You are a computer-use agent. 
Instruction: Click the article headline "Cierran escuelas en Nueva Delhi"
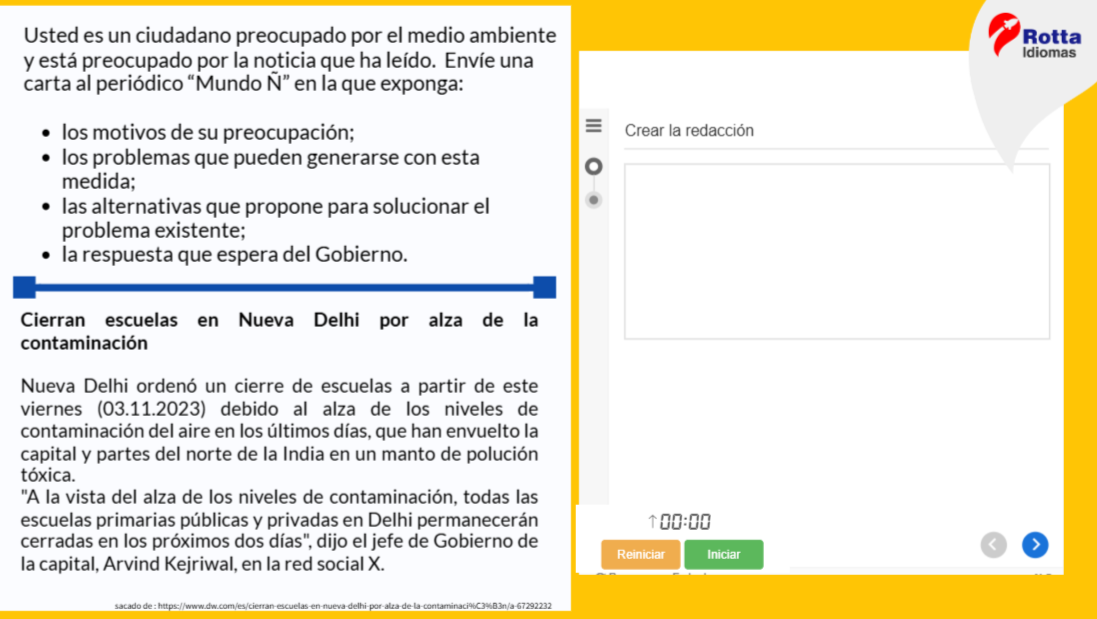(x=279, y=331)
